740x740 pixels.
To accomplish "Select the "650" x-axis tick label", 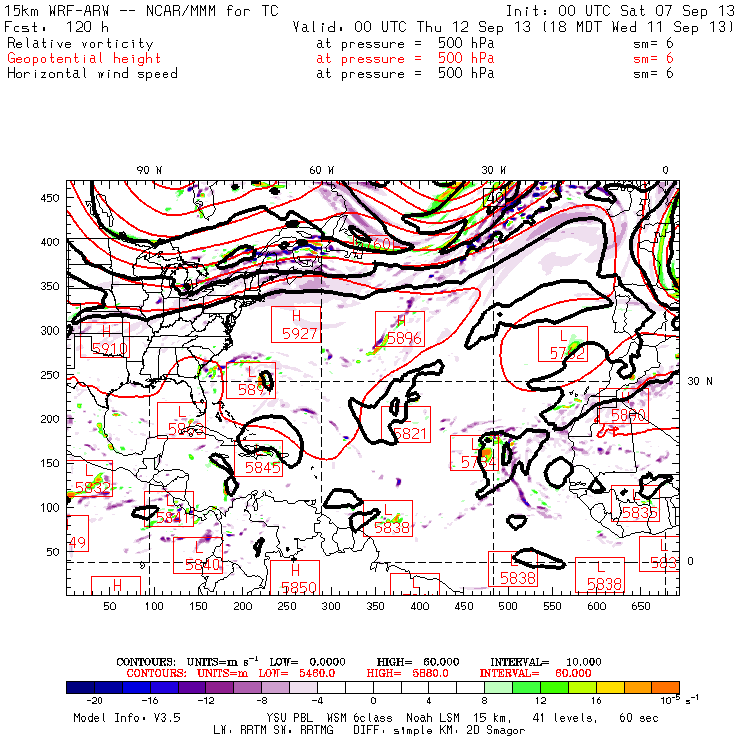I will point(640,606).
